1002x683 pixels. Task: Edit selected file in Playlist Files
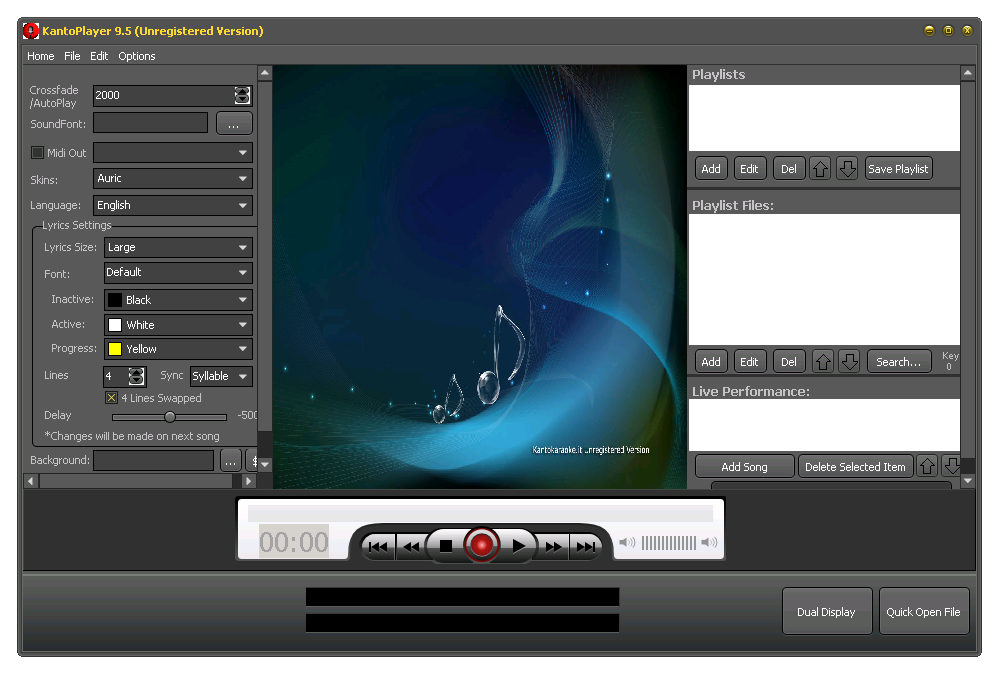point(749,362)
